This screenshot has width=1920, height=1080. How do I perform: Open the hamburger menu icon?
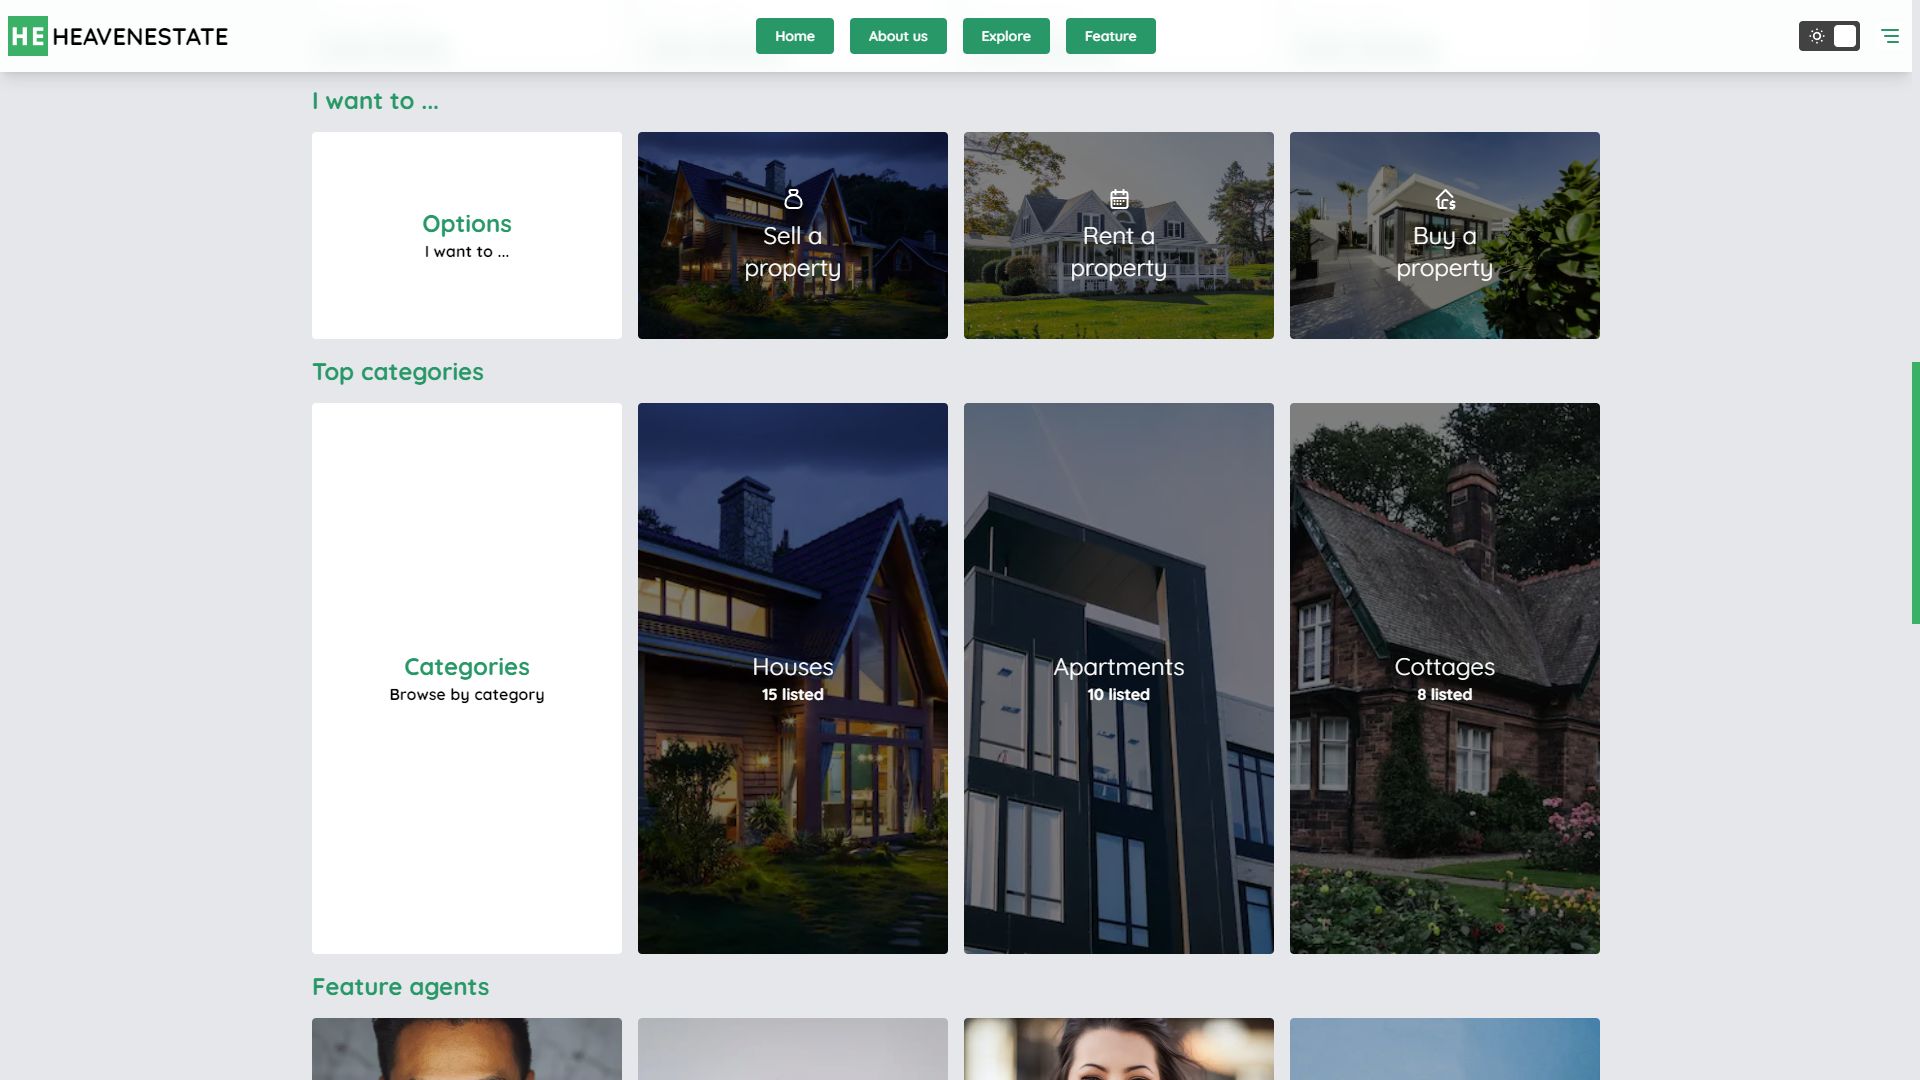(1889, 36)
